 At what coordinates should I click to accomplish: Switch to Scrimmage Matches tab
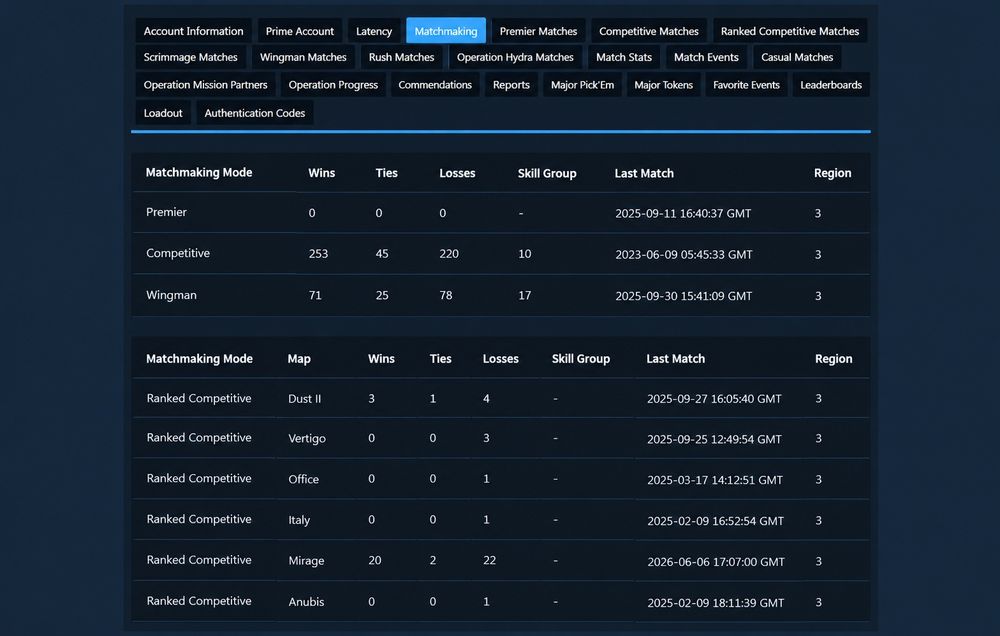pyautogui.click(x=190, y=57)
